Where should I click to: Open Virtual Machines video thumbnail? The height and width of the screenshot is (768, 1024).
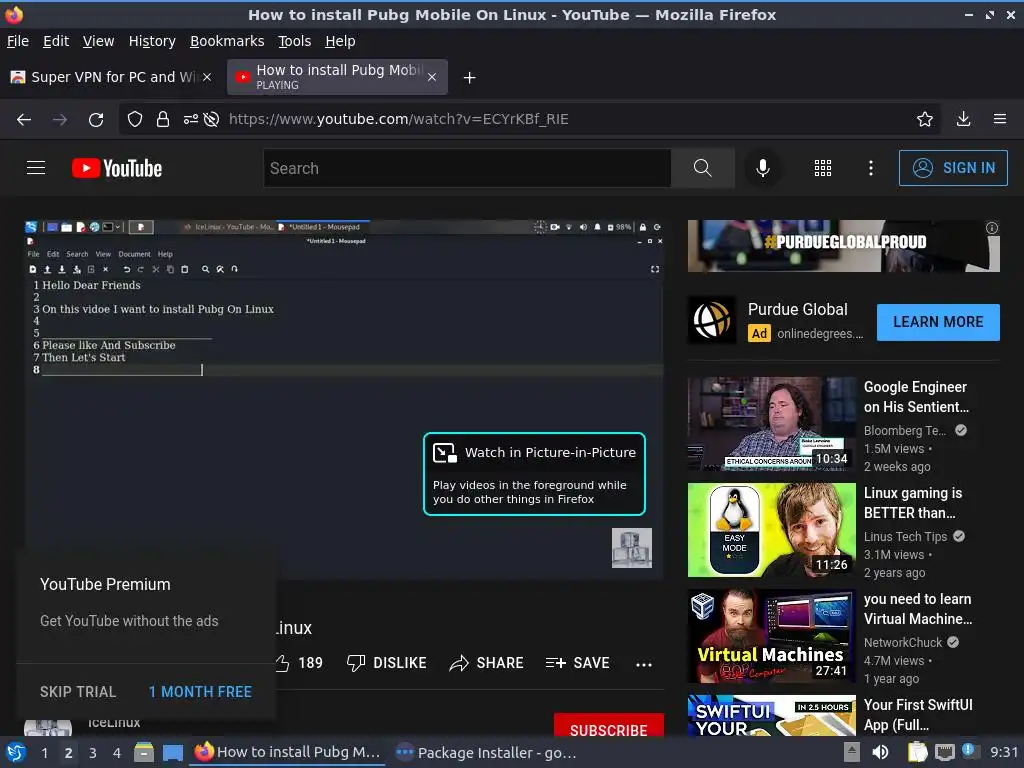click(771, 635)
